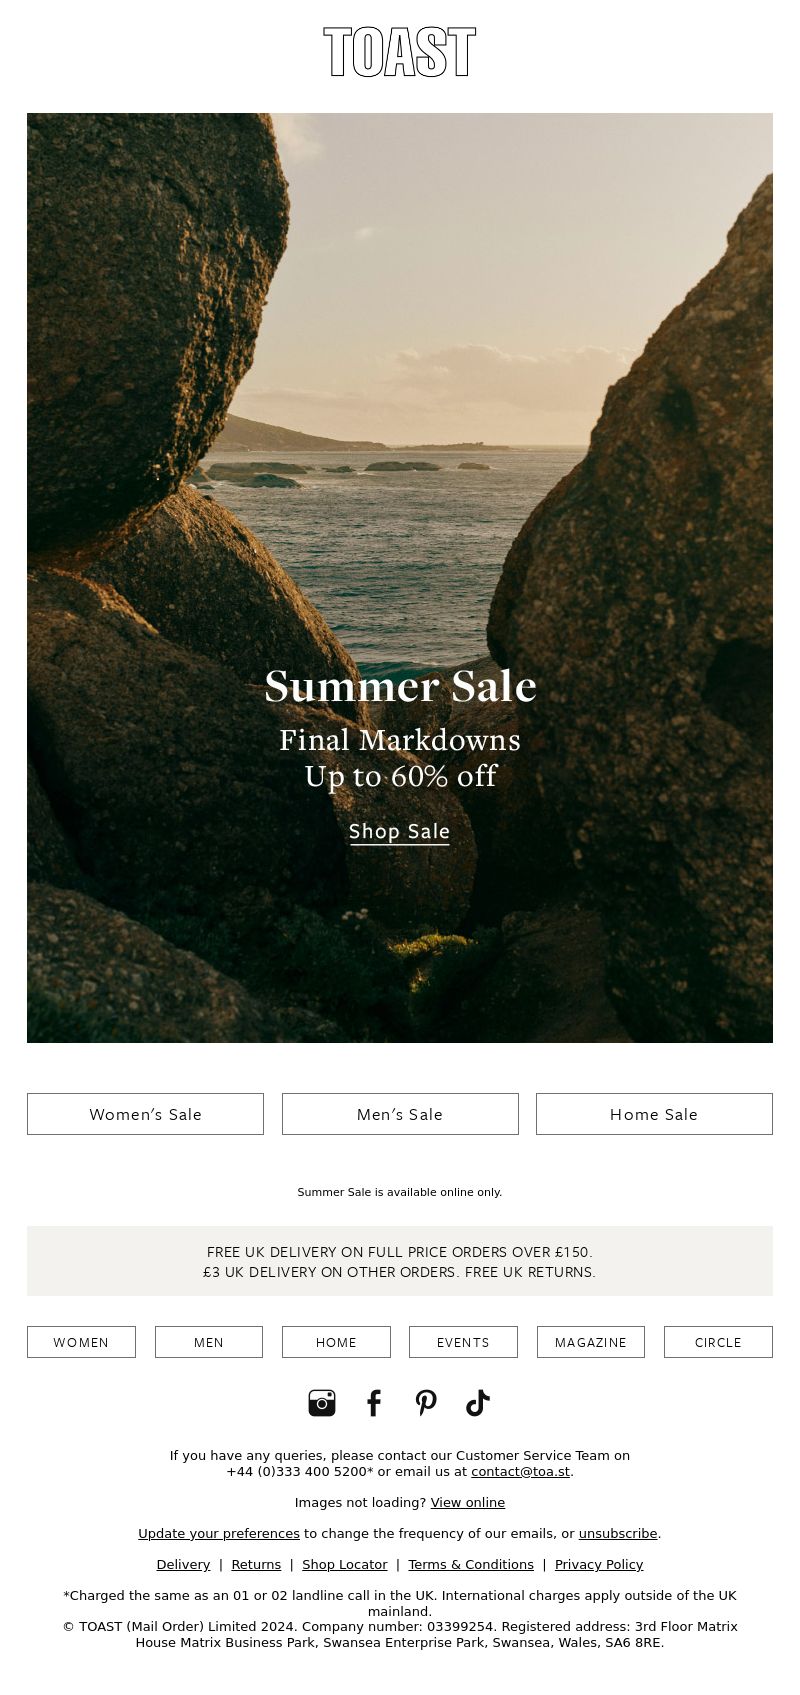
Task: Go to the MAGAZINE section
Action: [x=591, y=1342]
